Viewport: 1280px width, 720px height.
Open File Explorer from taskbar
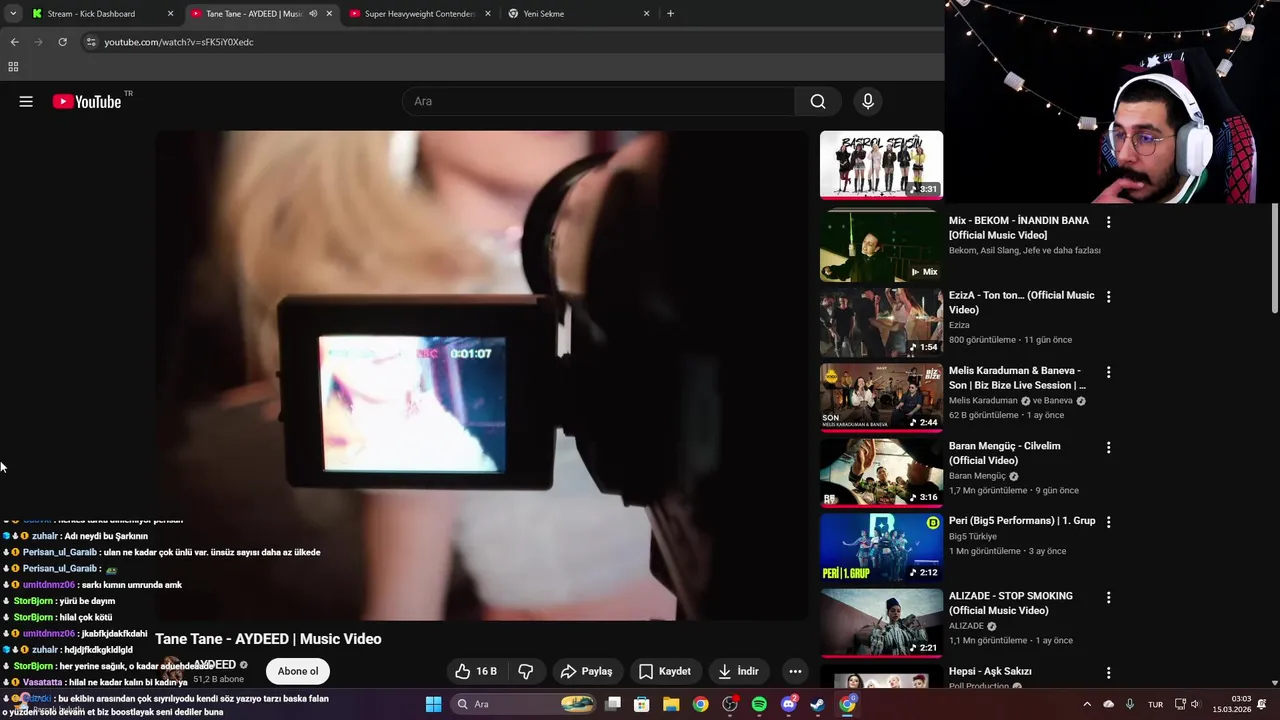[671, 704]
